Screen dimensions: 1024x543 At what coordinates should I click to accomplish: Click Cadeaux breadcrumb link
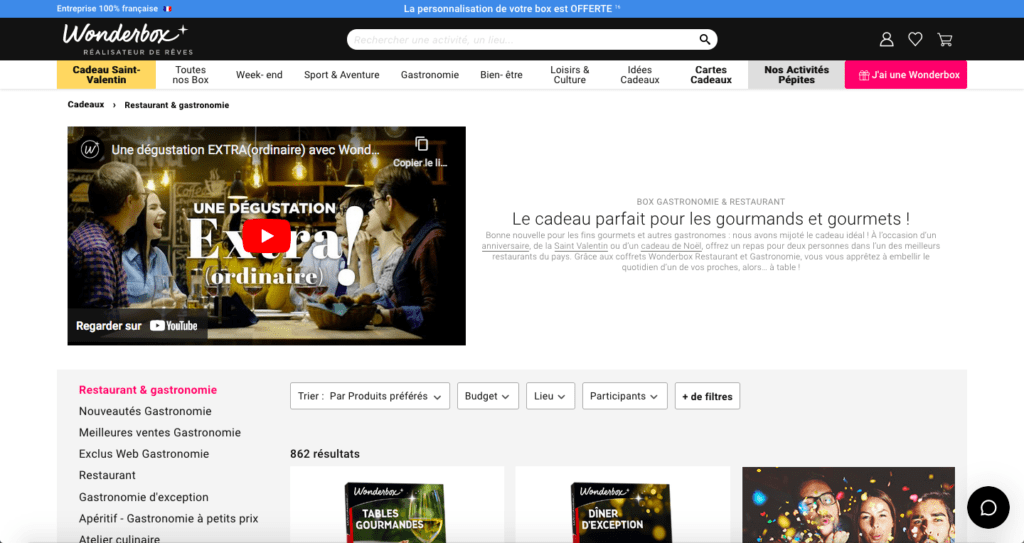click(86, 105)
